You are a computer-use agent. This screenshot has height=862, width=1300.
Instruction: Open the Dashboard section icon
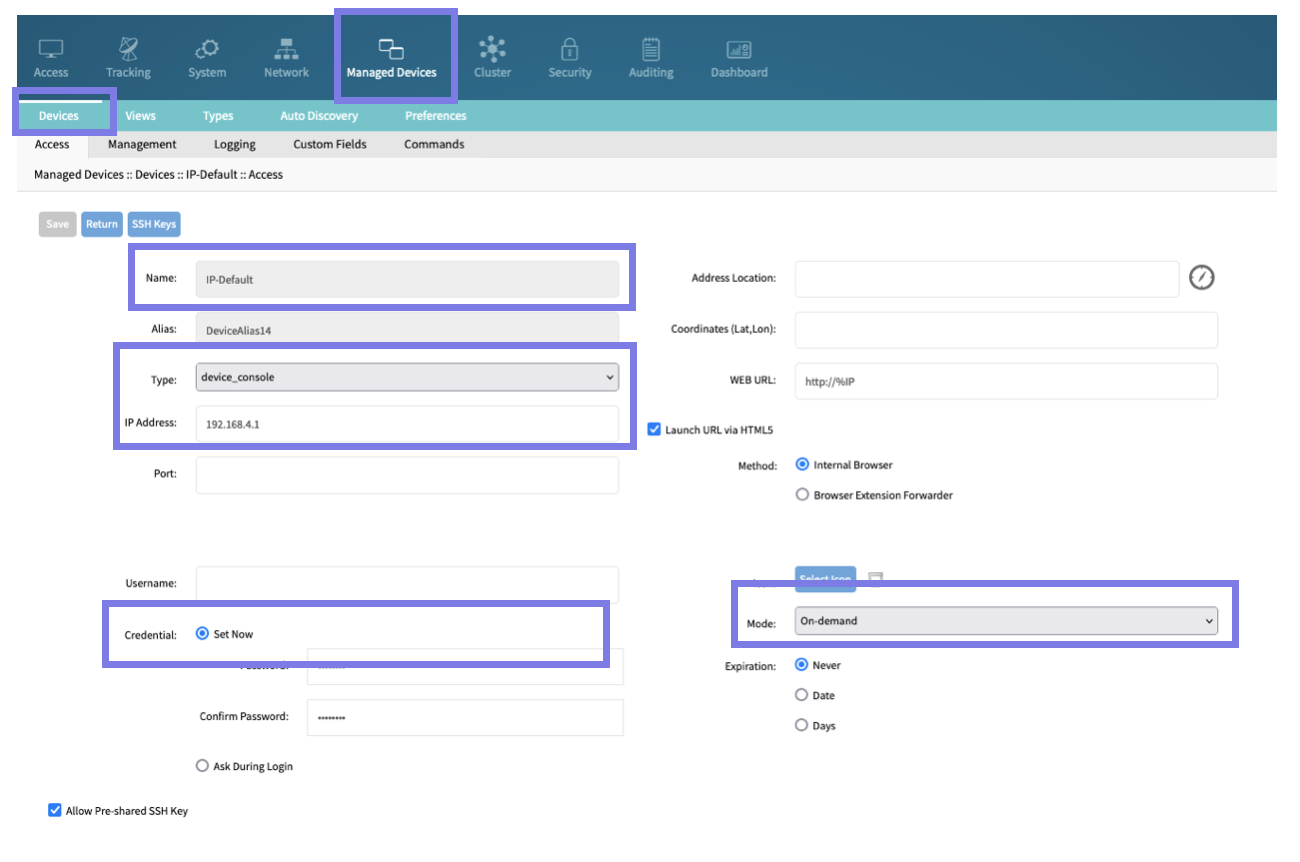(x=739, y=59)
